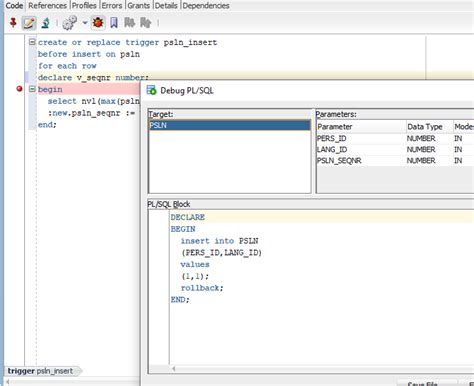Open the Compile dropdown arrow
The height and width of the screenshot is (386, 474).
tap(85, 23)
